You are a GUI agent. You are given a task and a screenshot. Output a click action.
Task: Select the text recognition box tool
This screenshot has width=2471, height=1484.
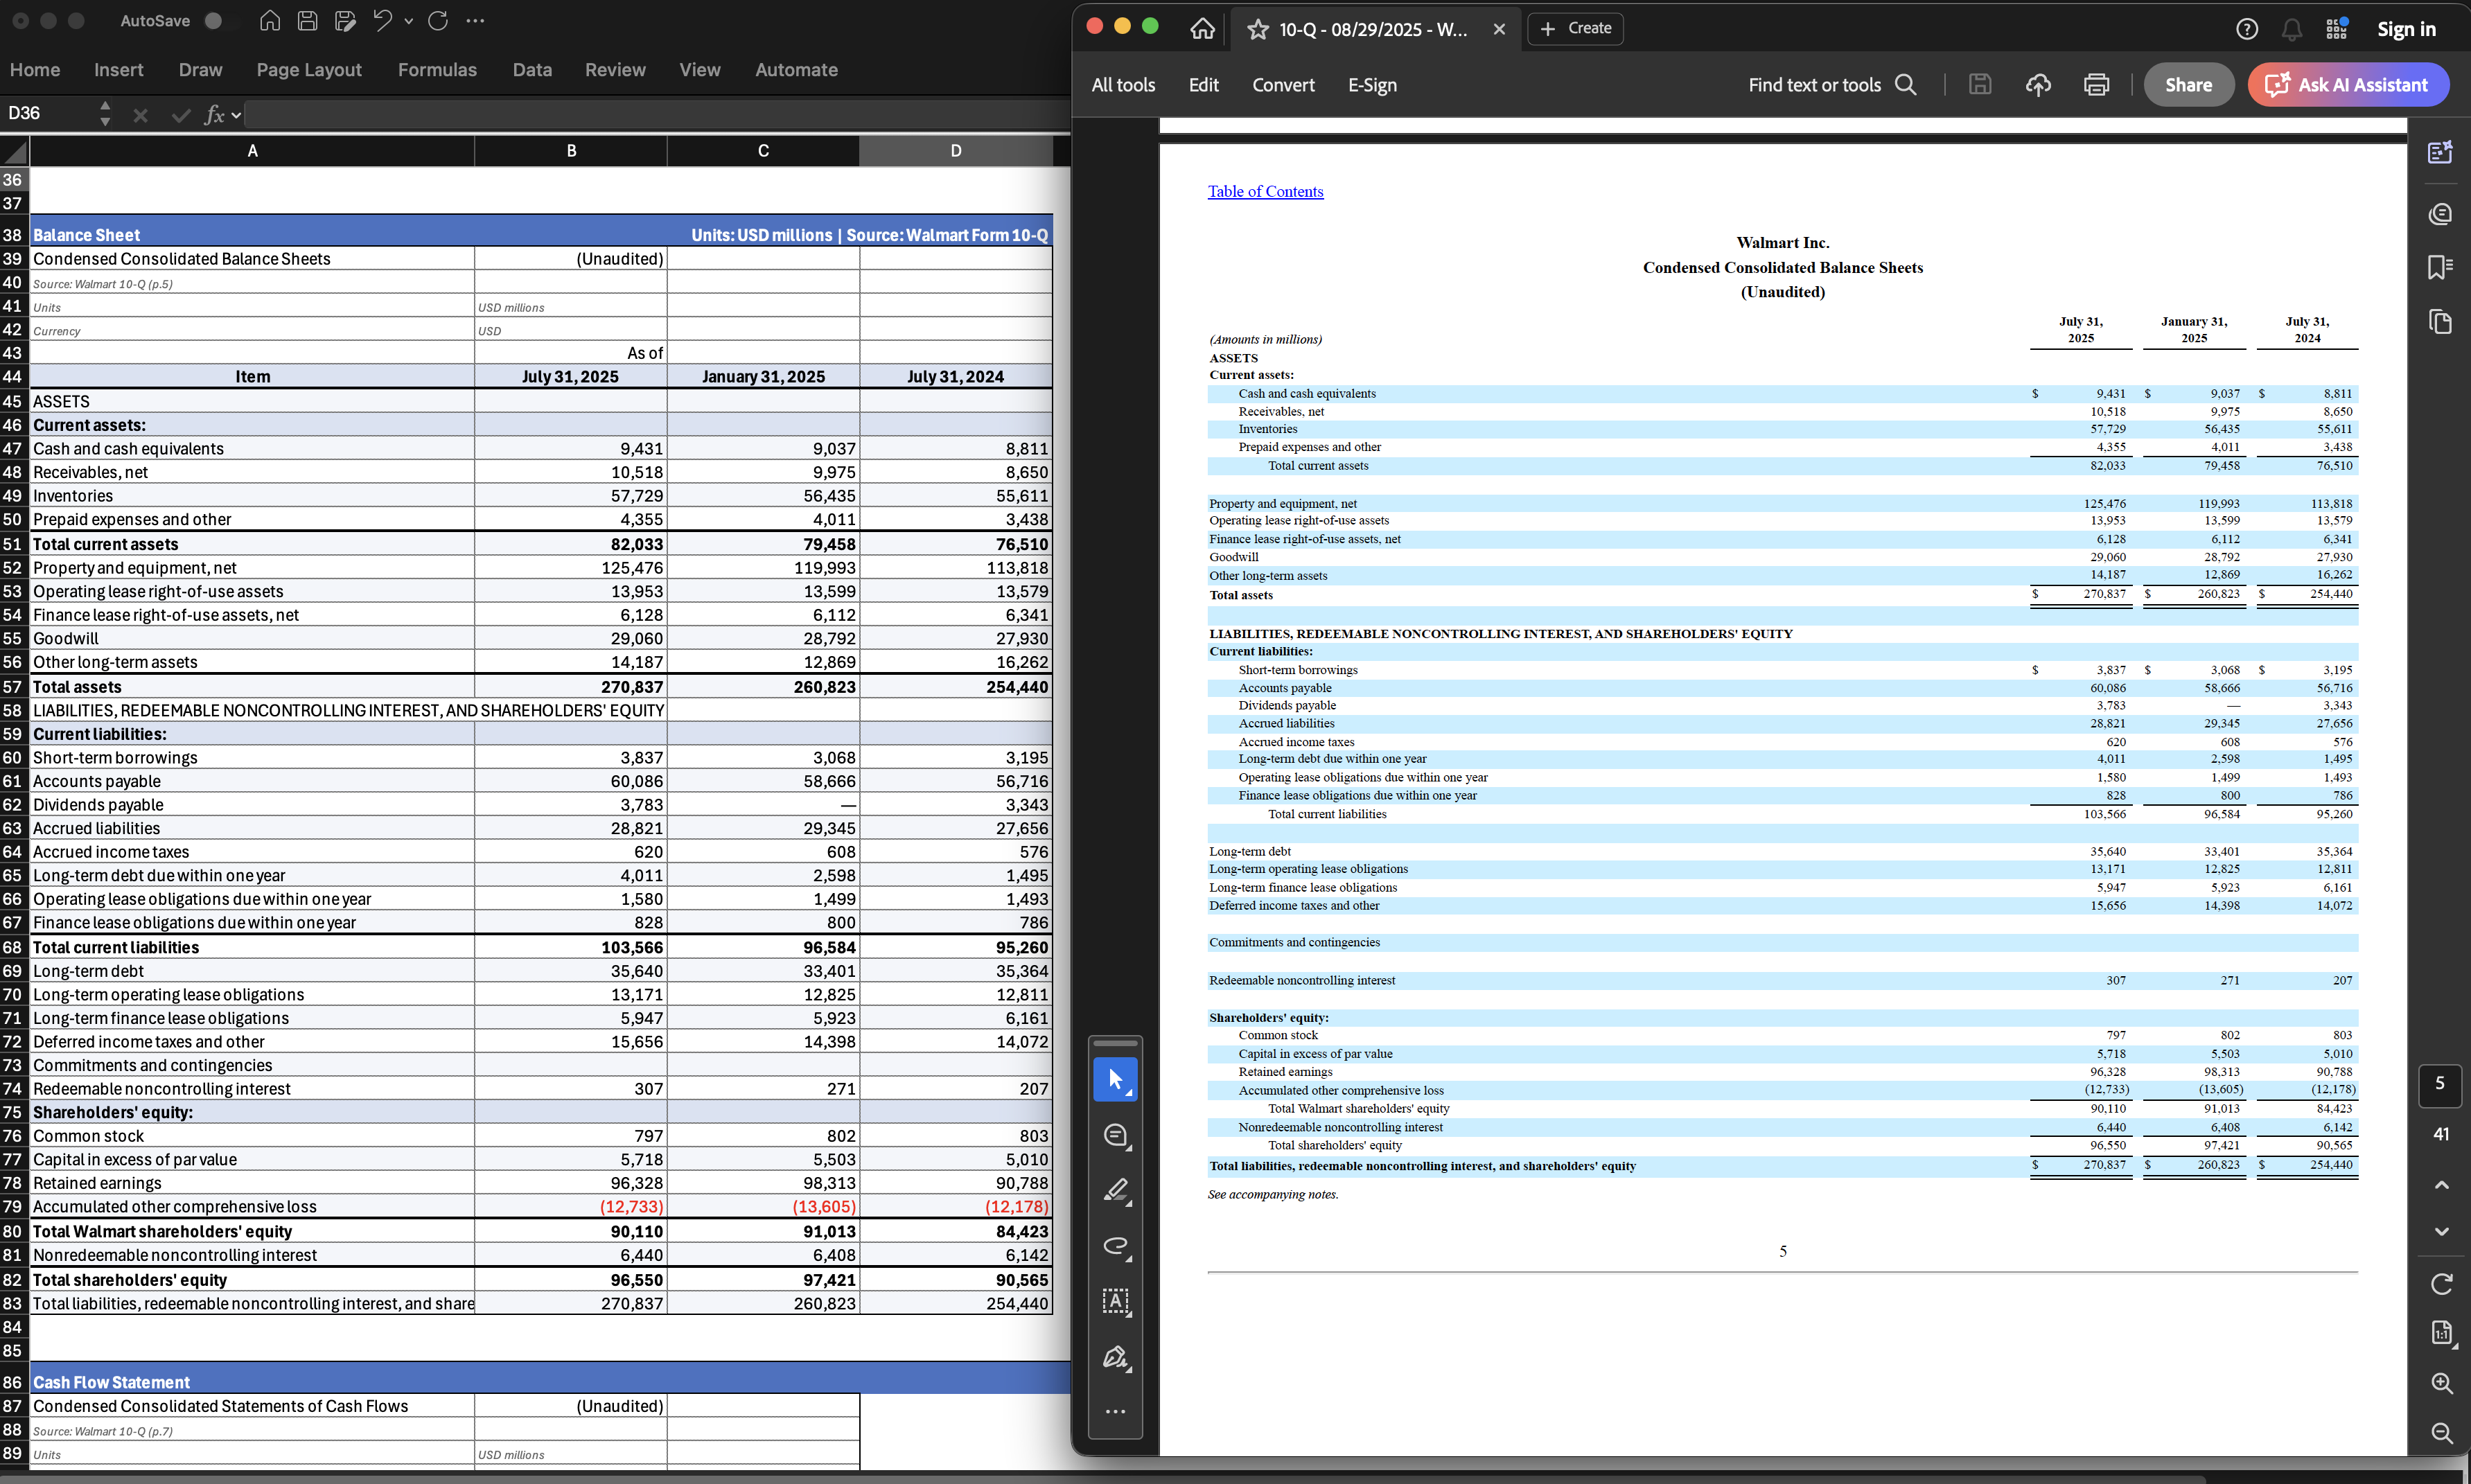1115,1301
